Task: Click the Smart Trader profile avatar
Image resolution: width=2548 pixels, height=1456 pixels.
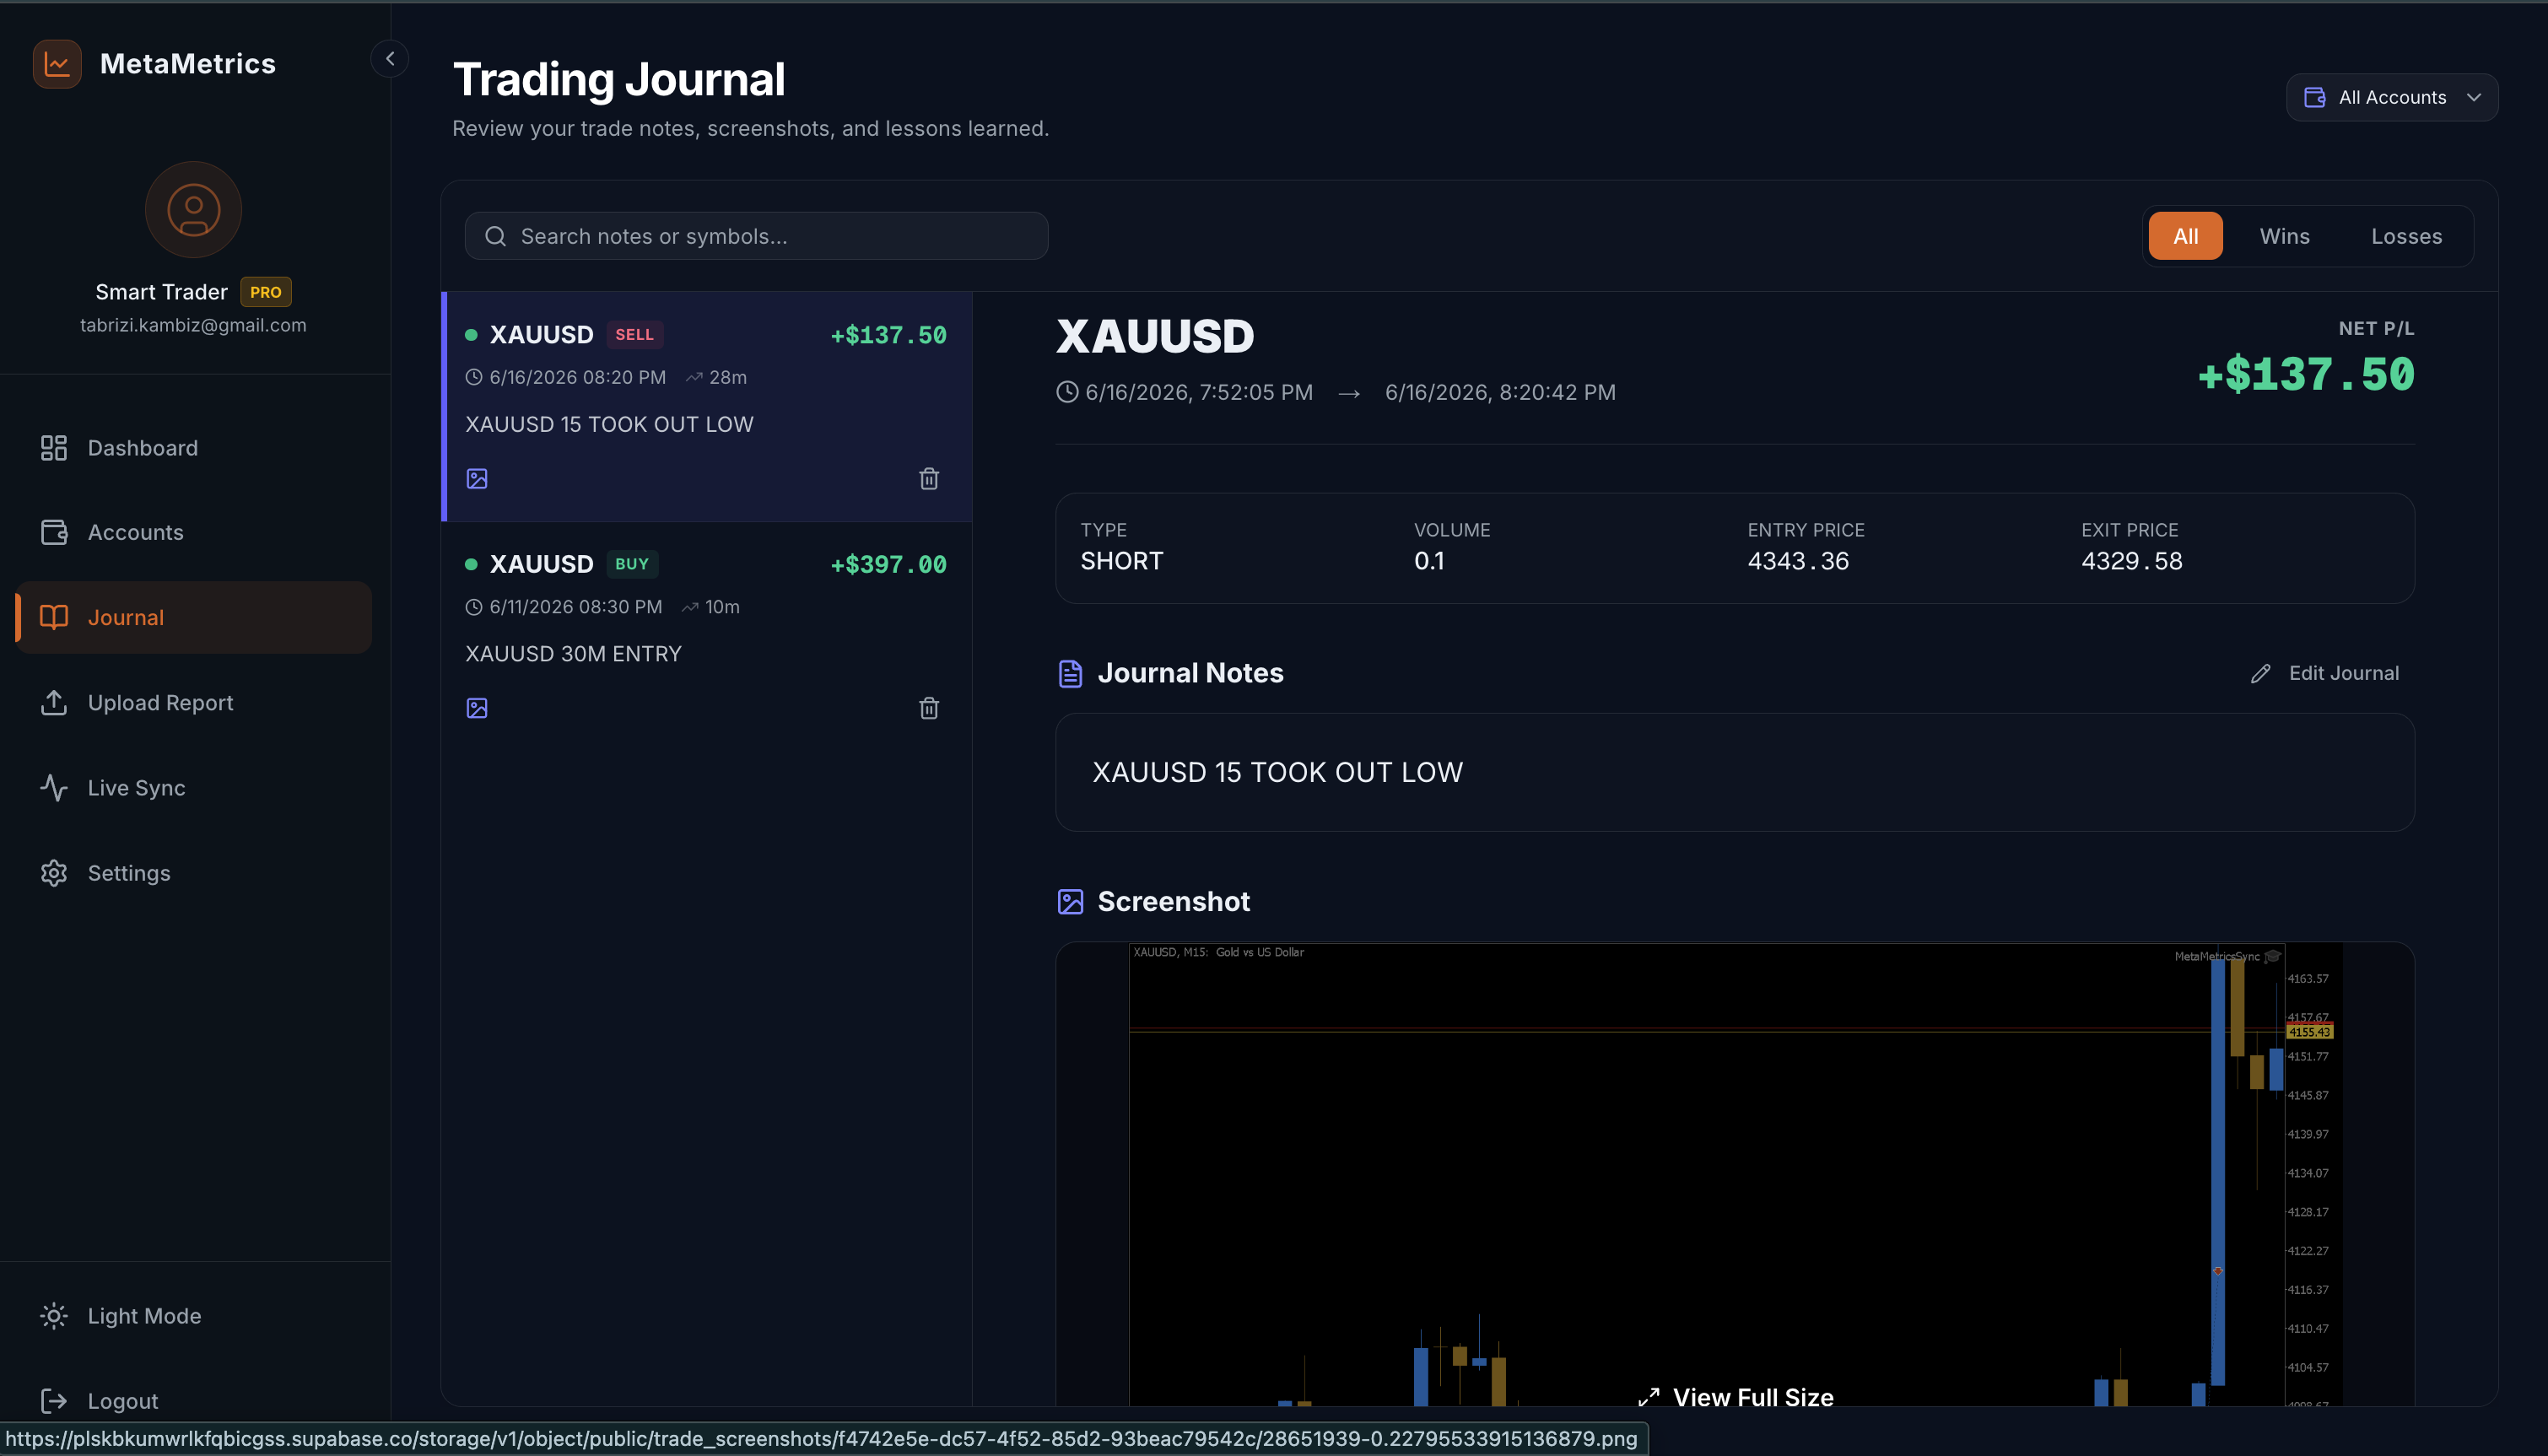Action: [193, 210]
